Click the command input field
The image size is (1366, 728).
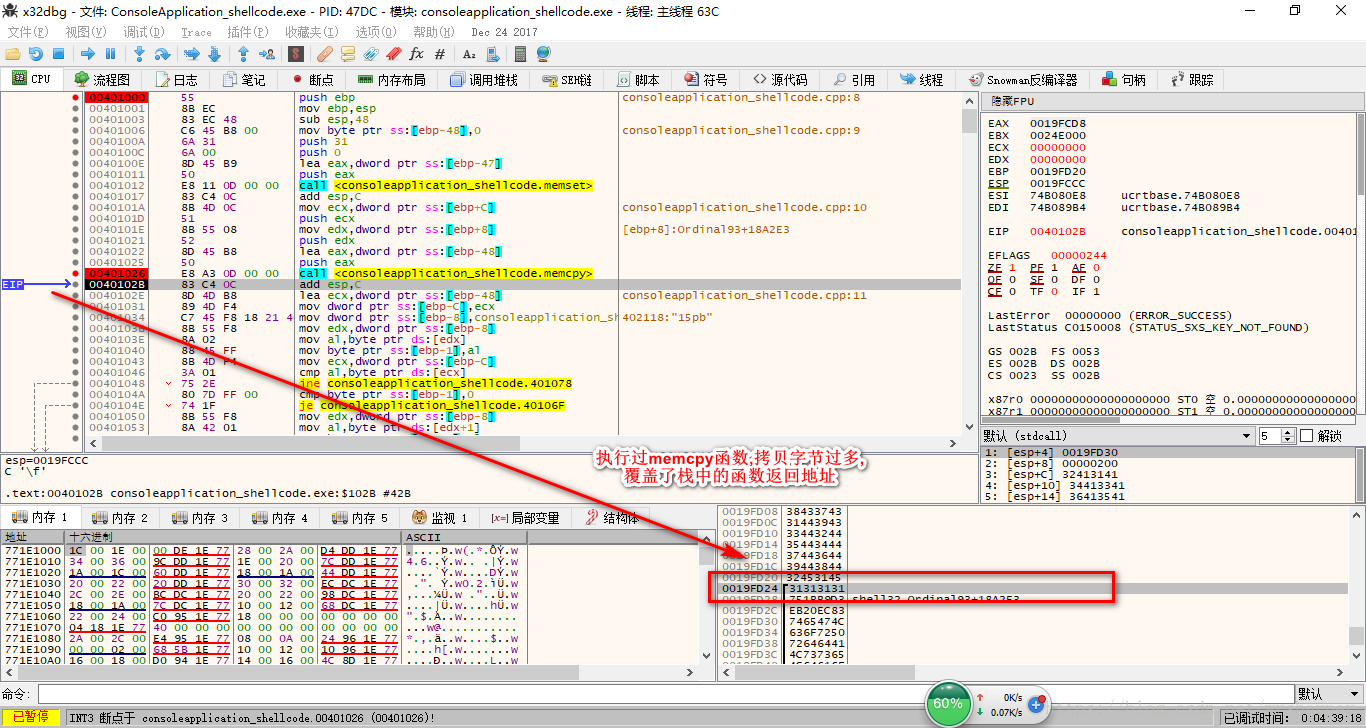(665, 693)
